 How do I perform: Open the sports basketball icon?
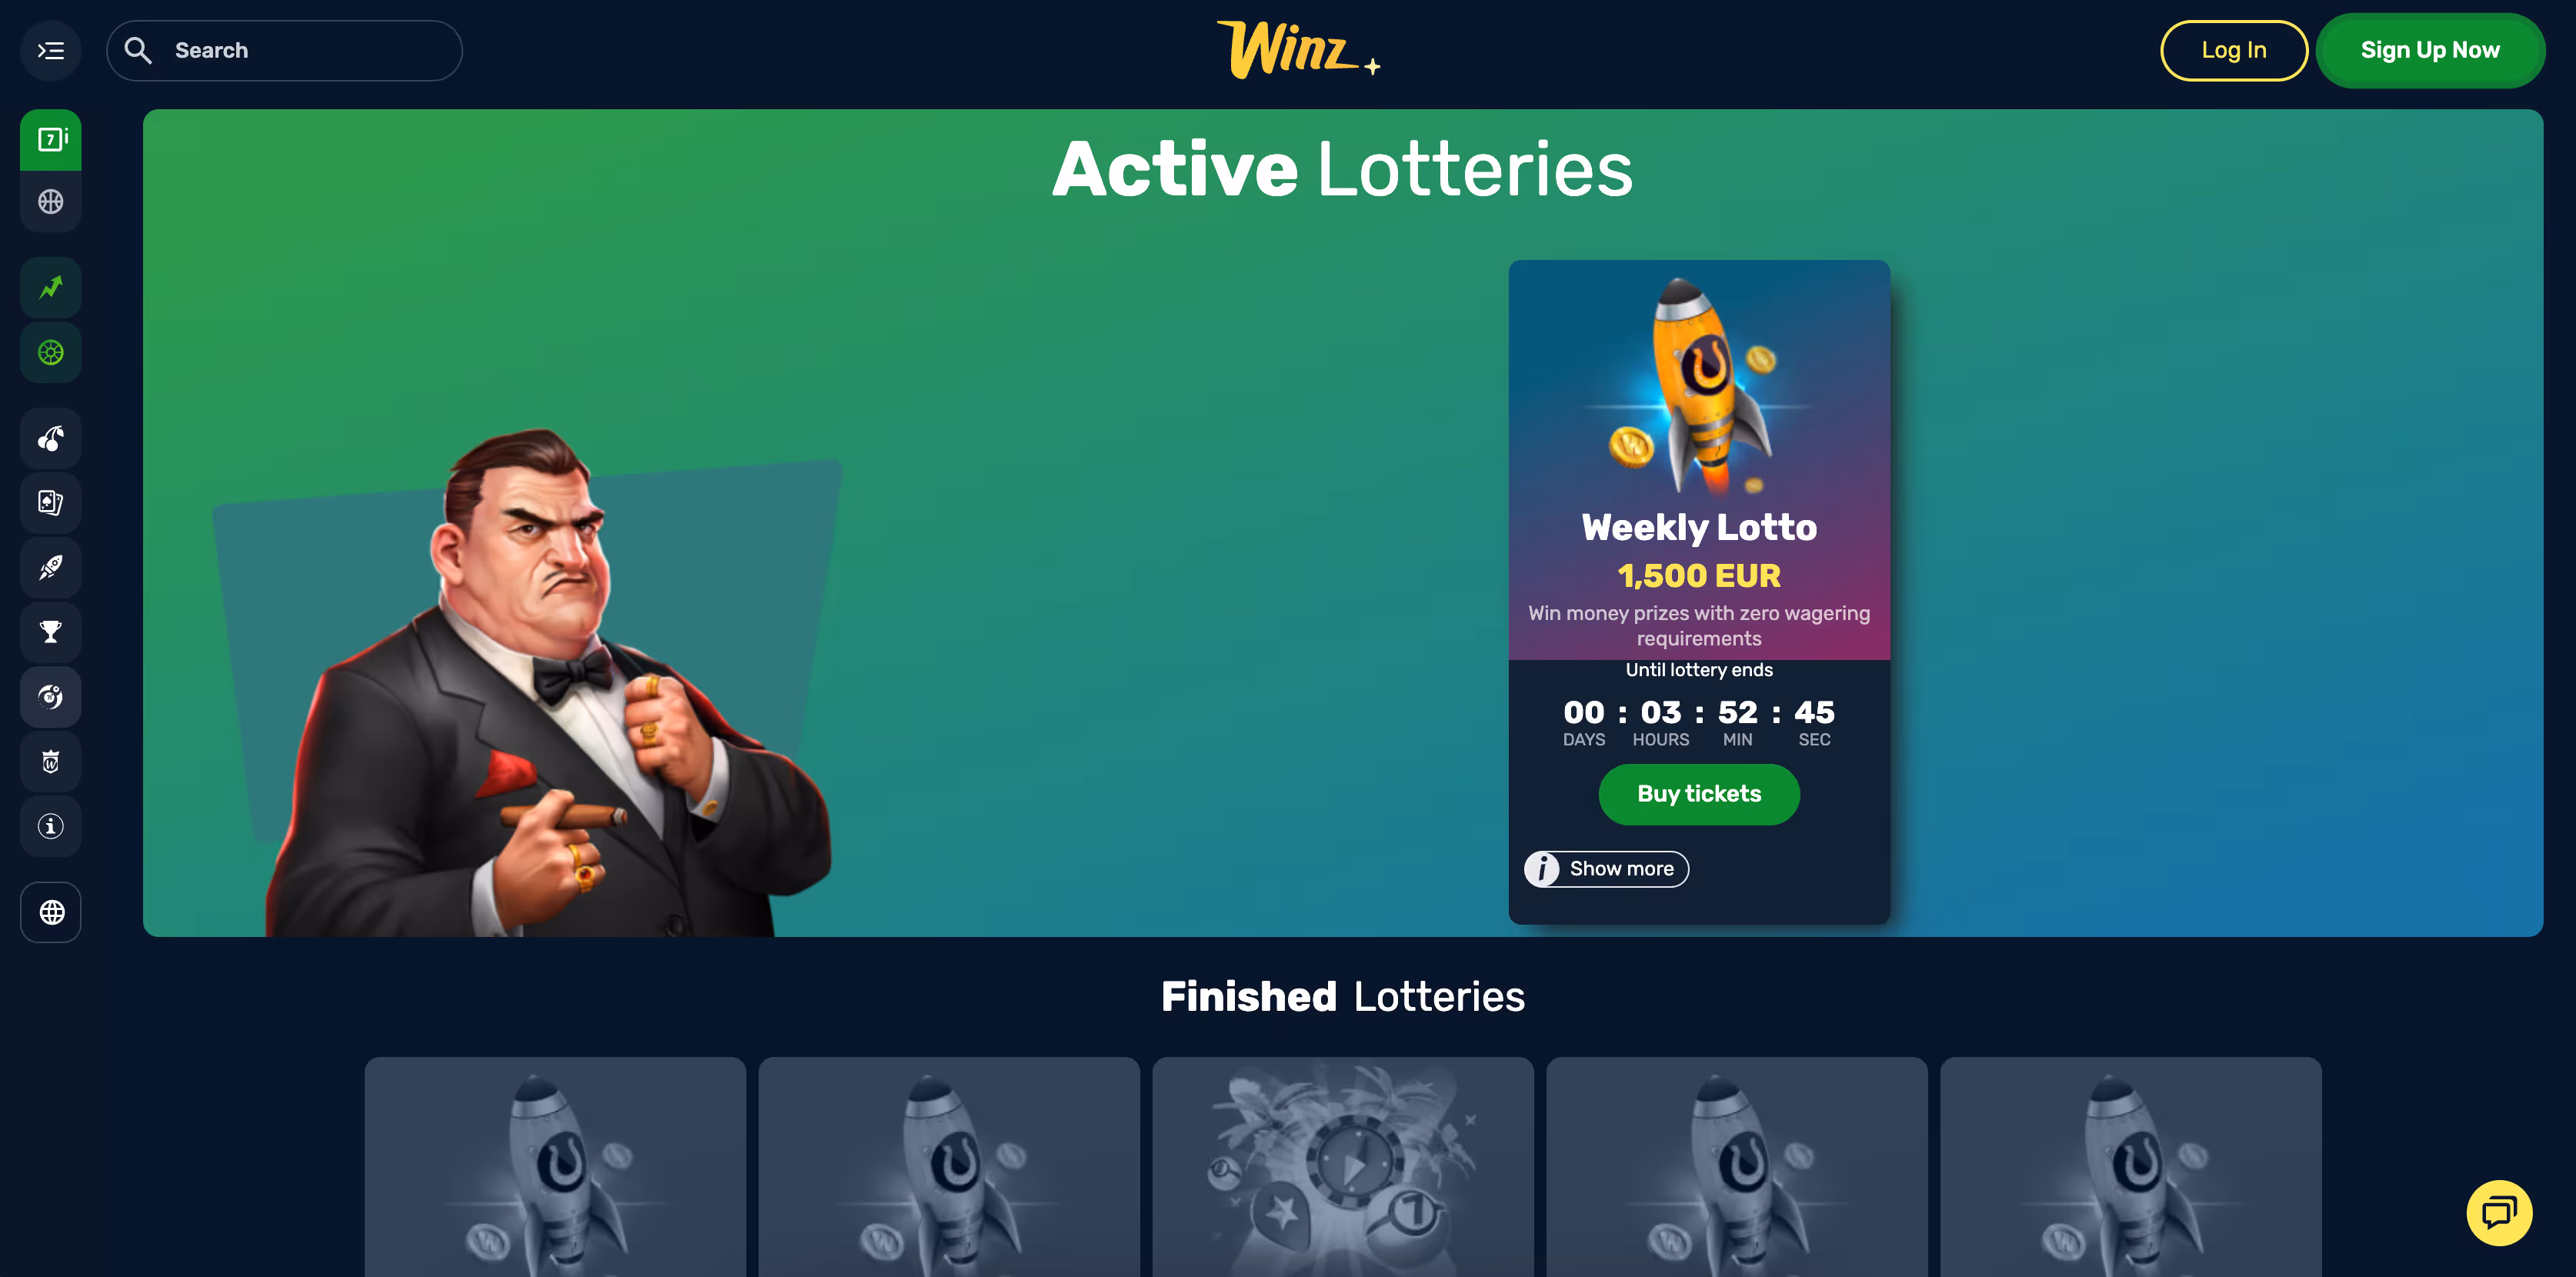coord(51,202)
